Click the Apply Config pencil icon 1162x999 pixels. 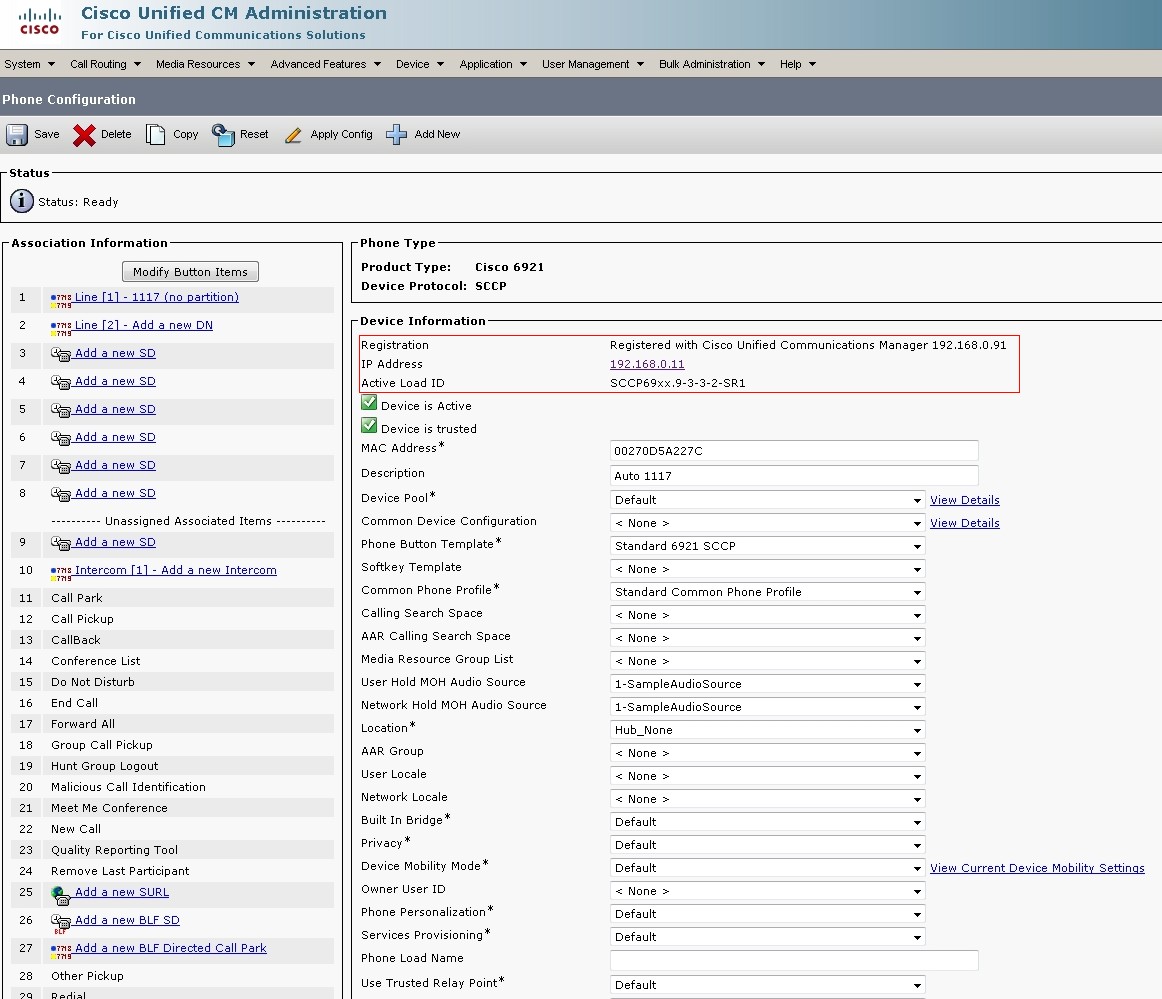point(293,135)
